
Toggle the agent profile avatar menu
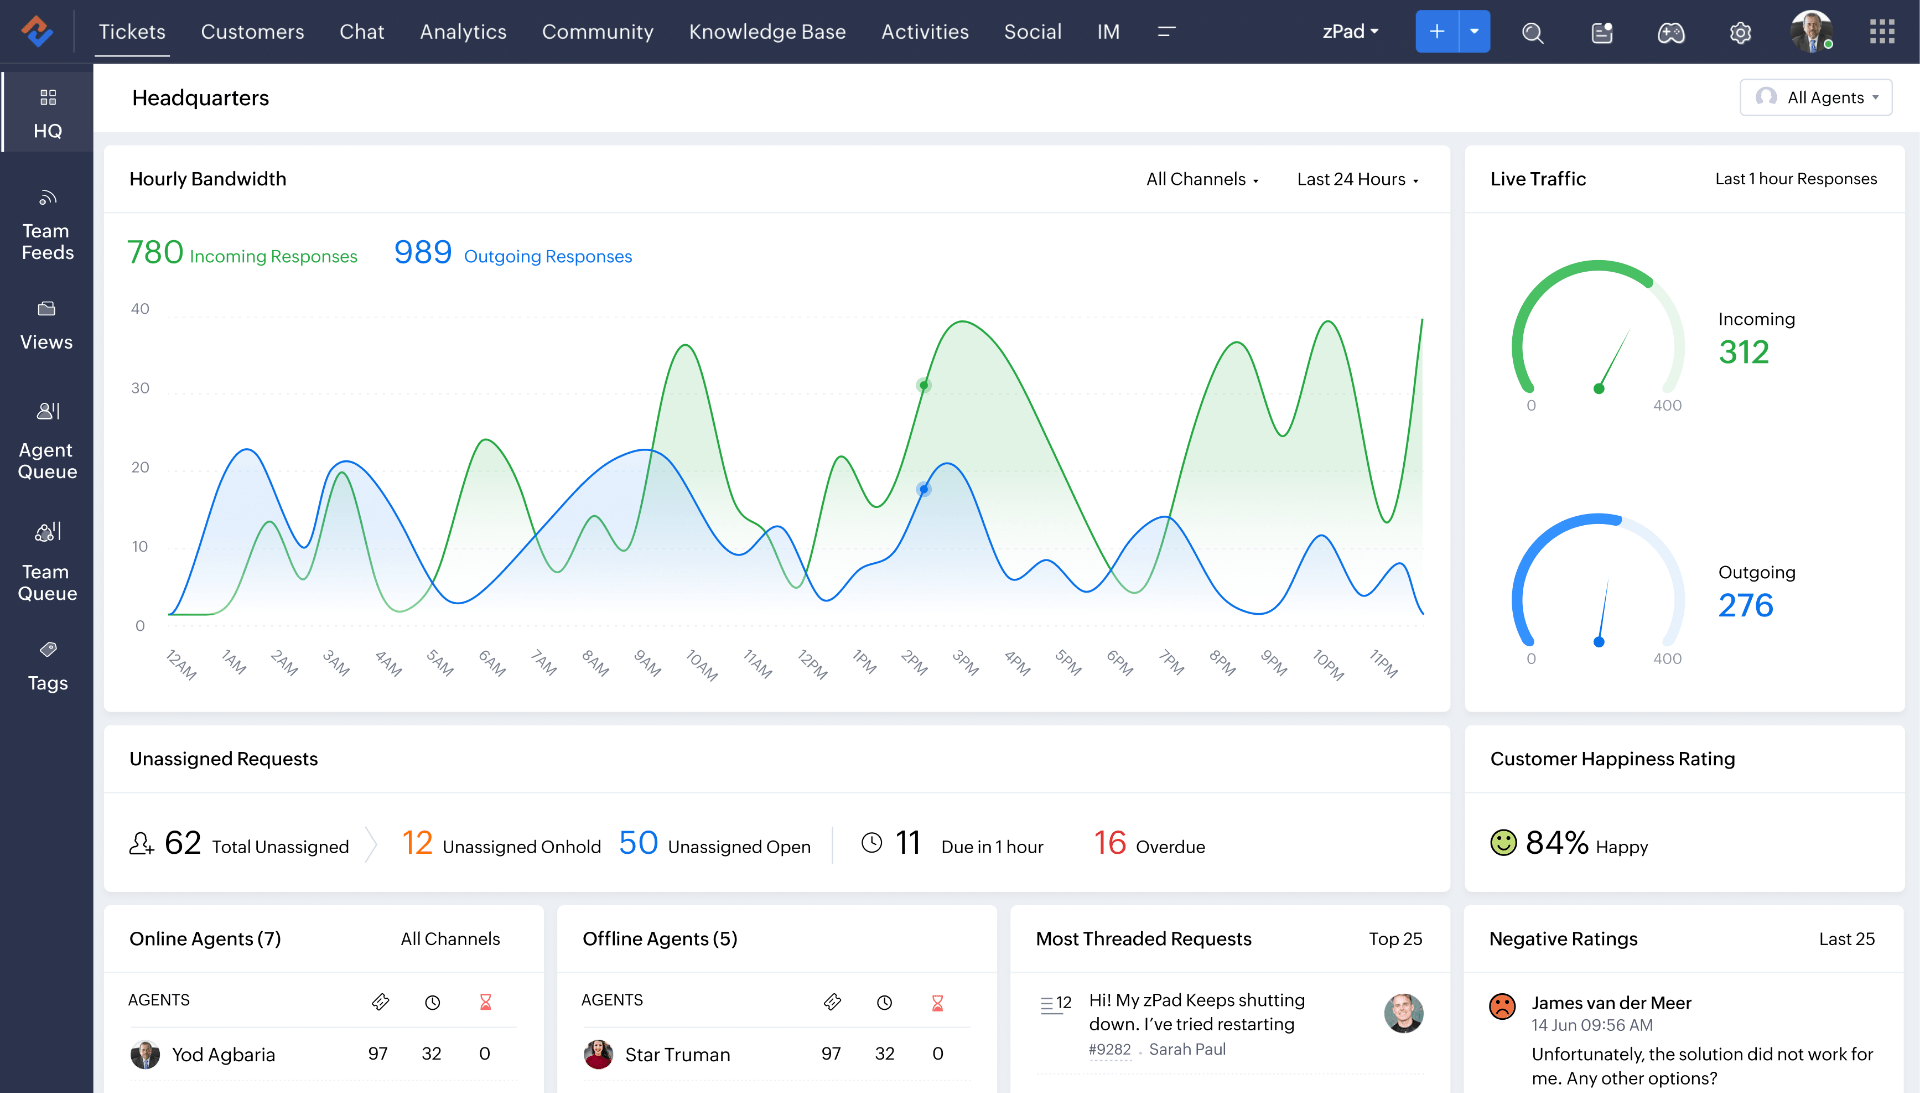tap(1813, 30)
